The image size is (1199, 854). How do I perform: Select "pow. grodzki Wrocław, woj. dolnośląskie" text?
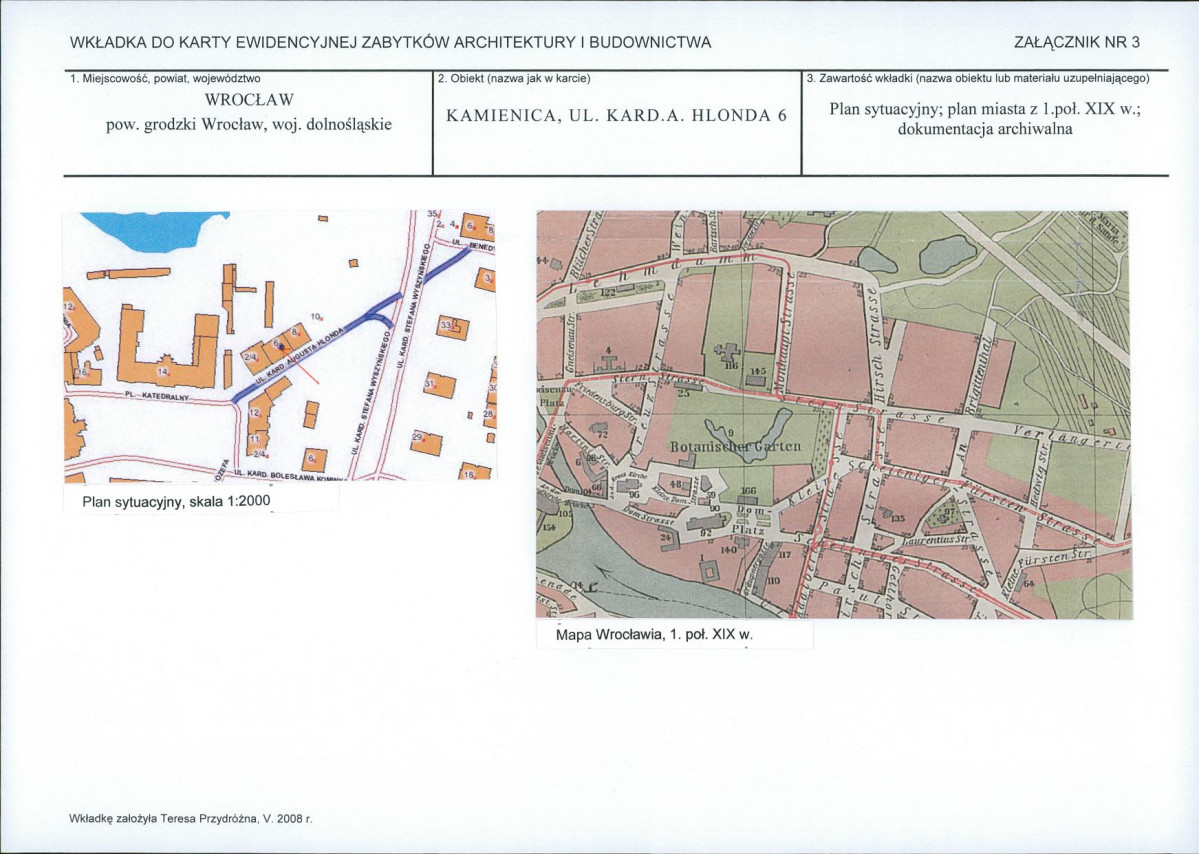249,125
